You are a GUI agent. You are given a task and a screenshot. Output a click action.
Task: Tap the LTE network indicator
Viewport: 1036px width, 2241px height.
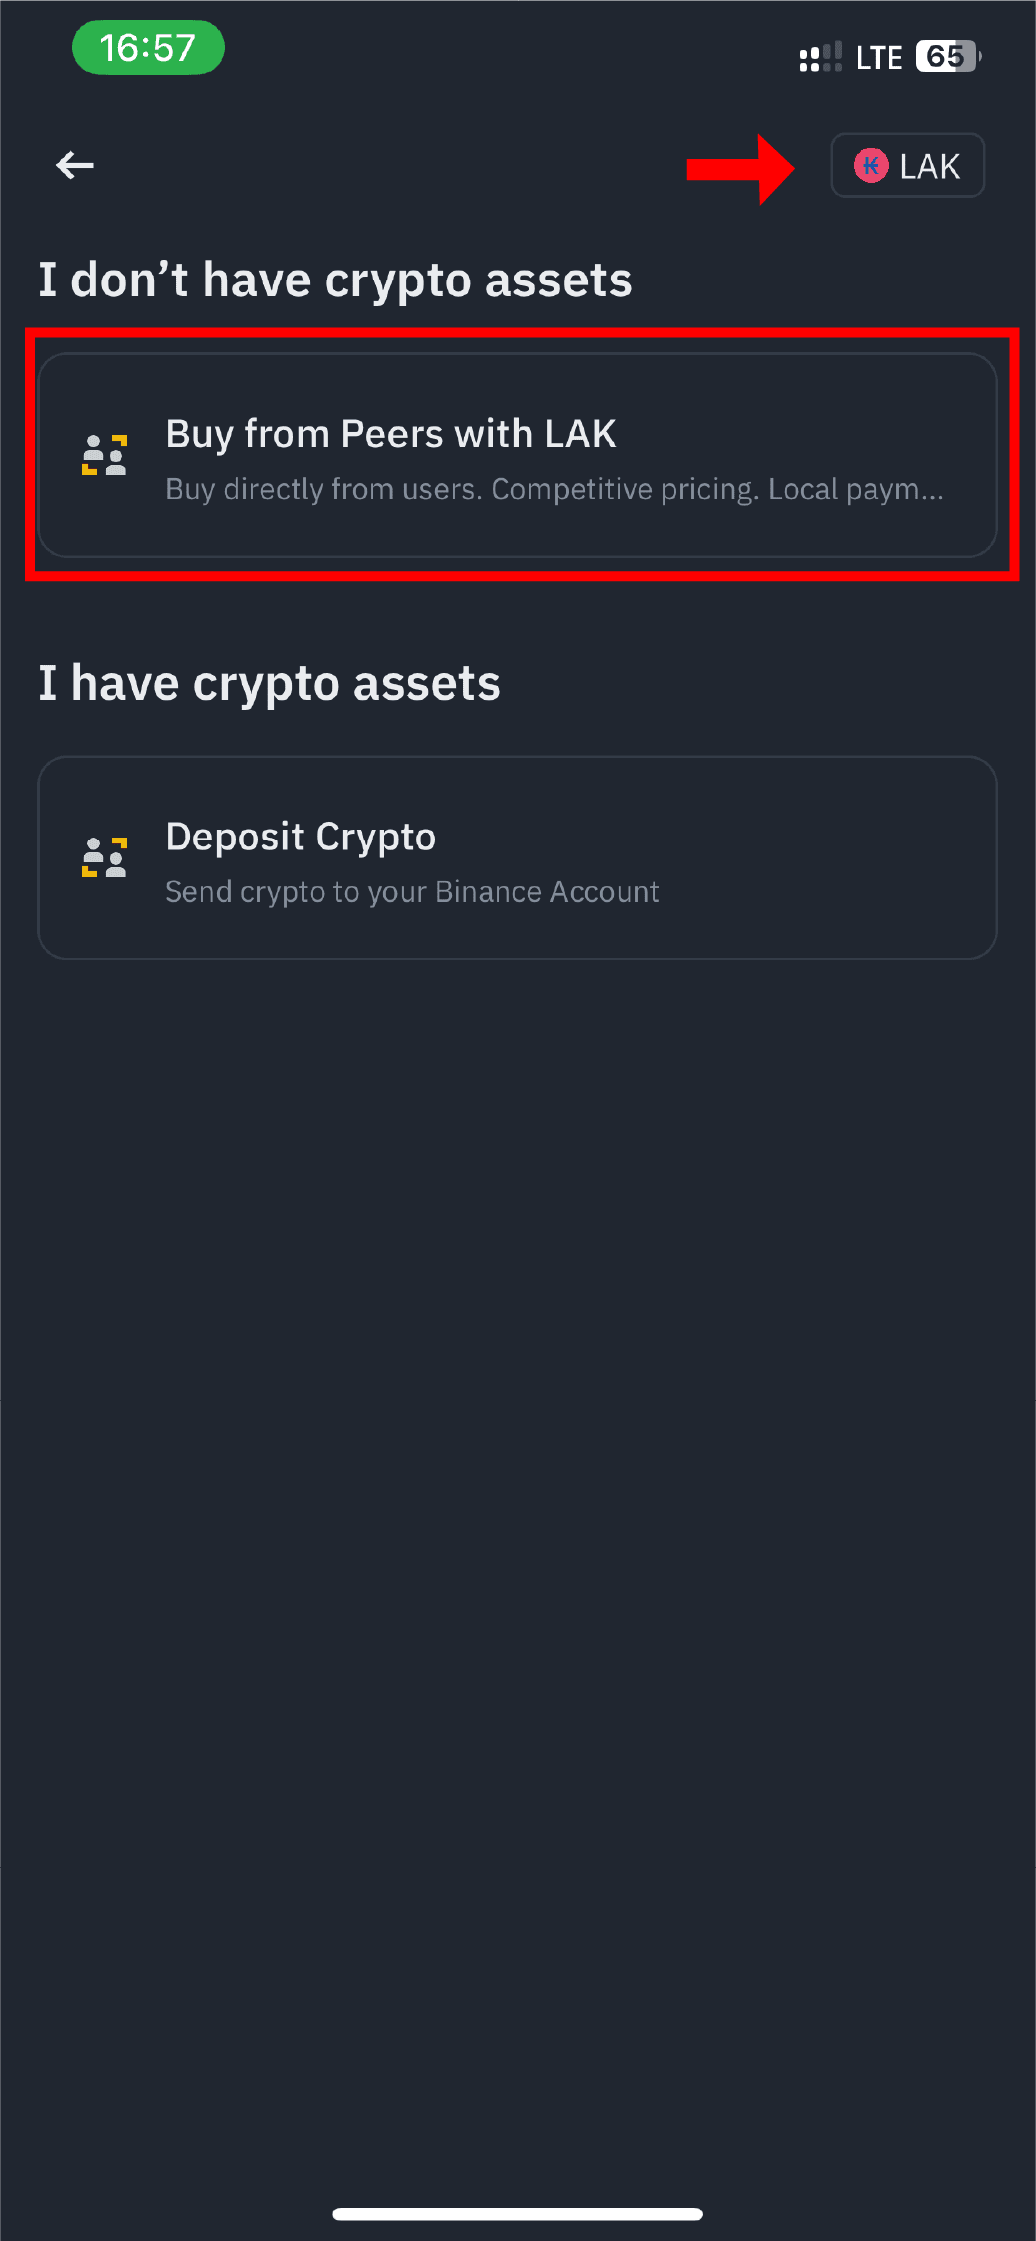point(879,58)
